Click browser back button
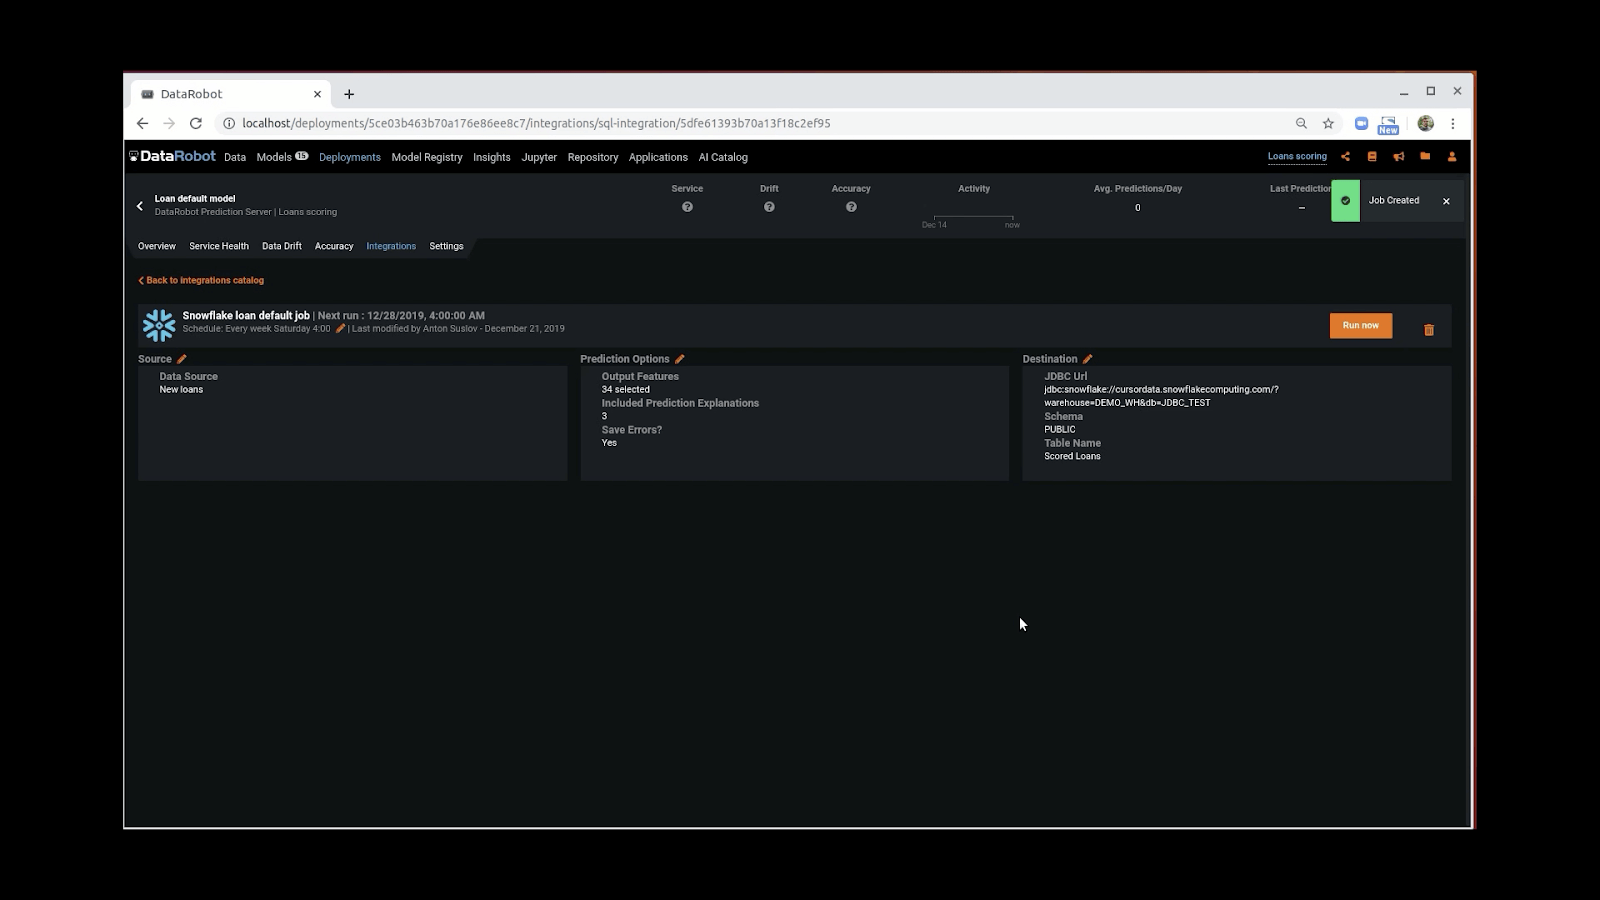The width and height of the screenshot is (1600, 900). pyautogui.click(x=142, y=123)
